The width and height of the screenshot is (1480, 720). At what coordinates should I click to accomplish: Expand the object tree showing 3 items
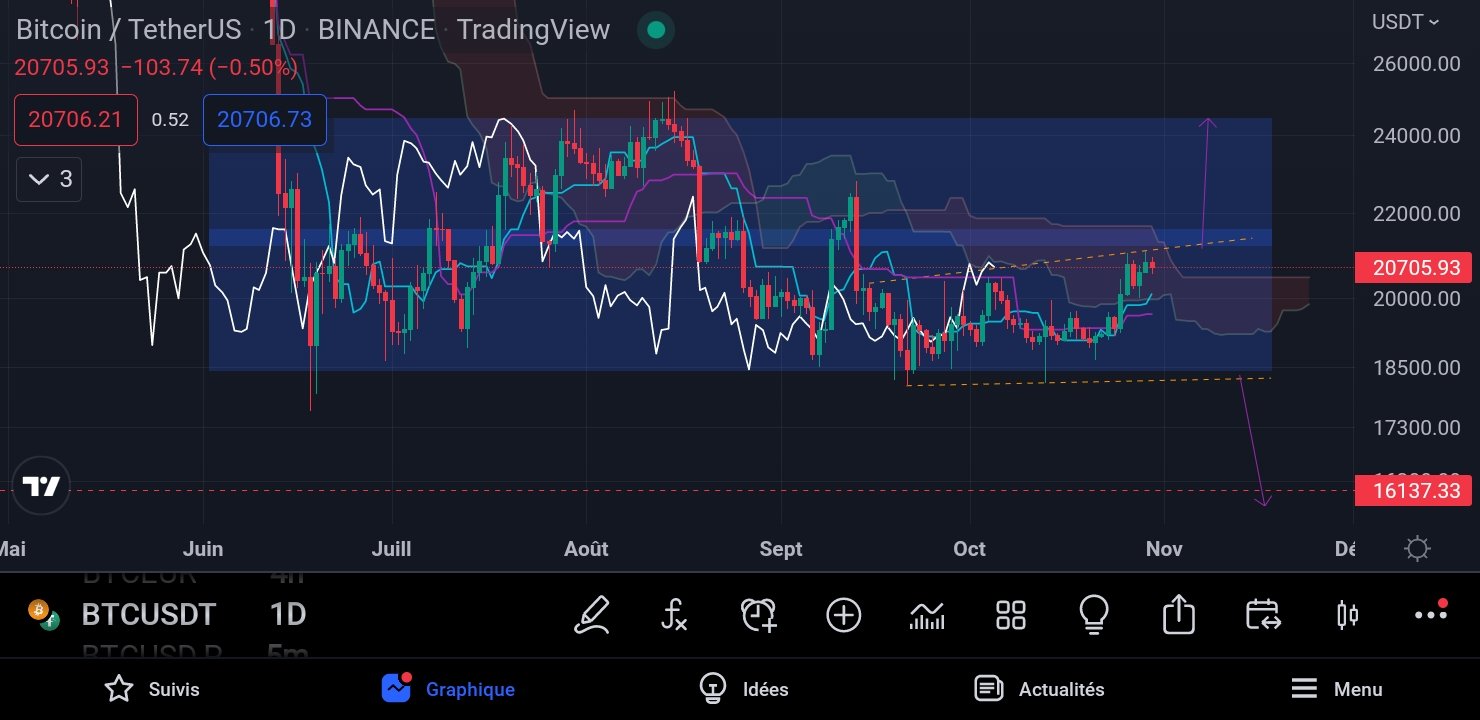pyautogui.click(x=48, y=179)
